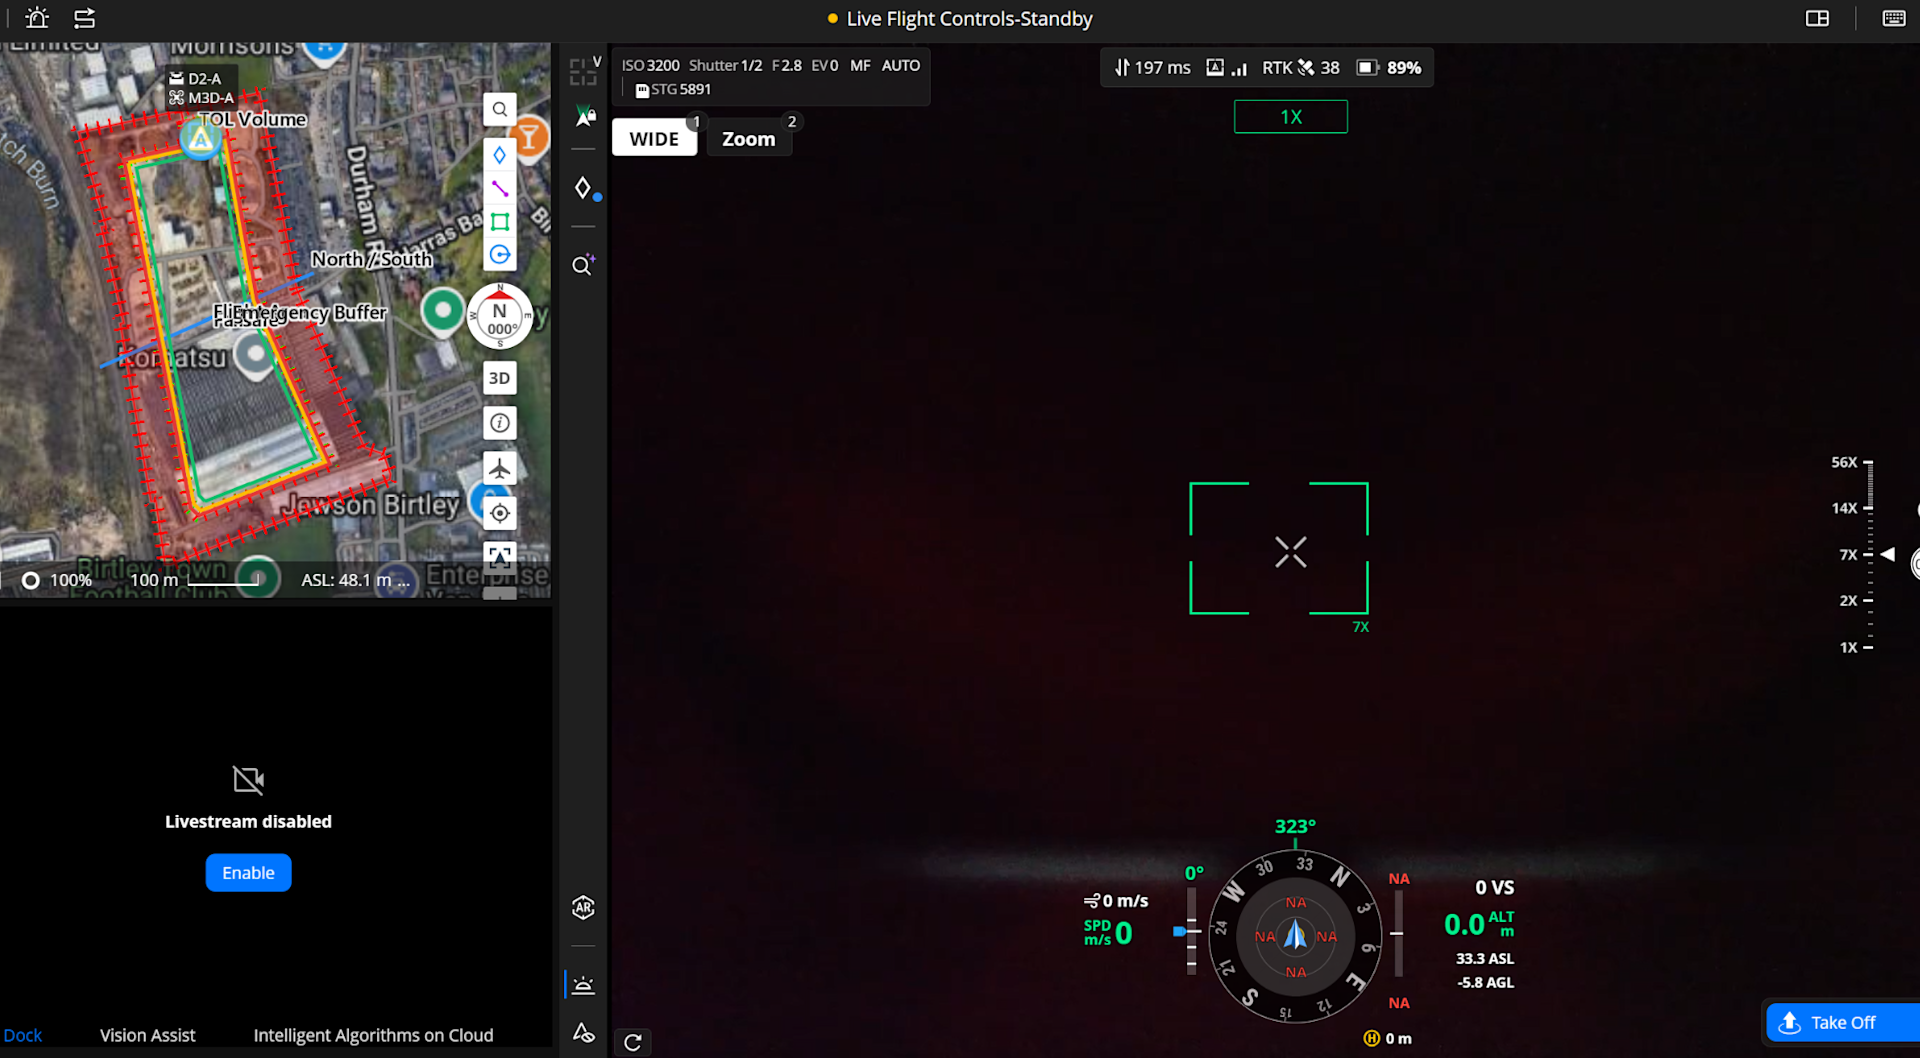
Task: Recenter the map with the locate target icon
Action: tap(500, 513)
